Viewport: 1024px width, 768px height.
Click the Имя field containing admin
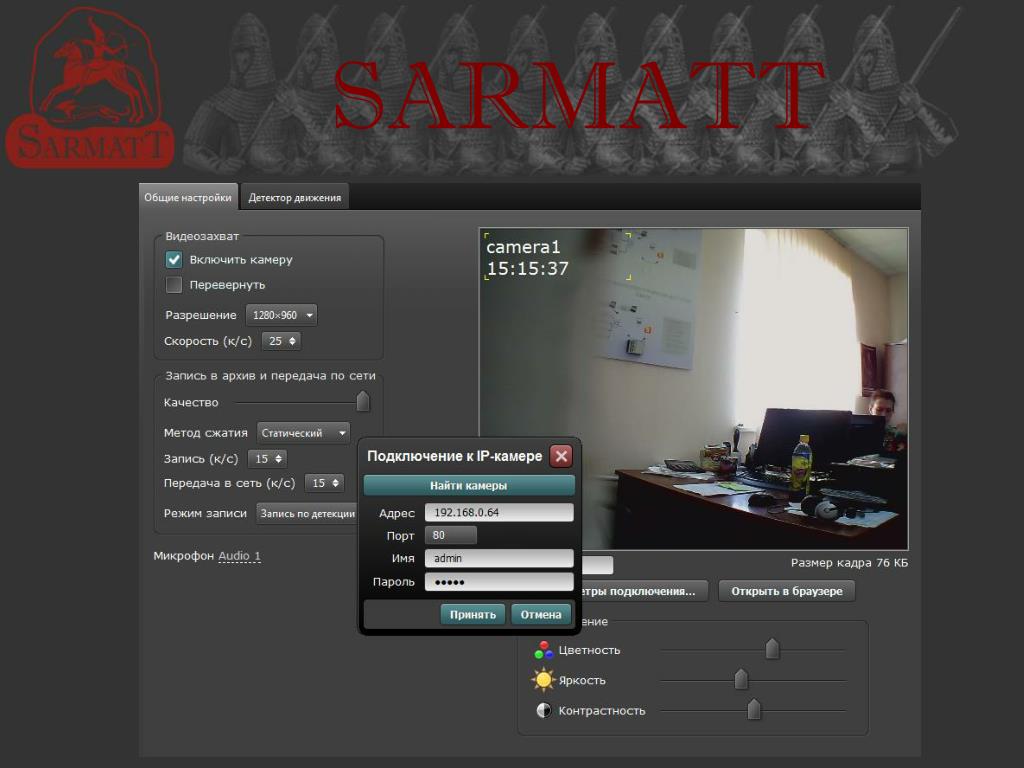[x=499, y=558]
